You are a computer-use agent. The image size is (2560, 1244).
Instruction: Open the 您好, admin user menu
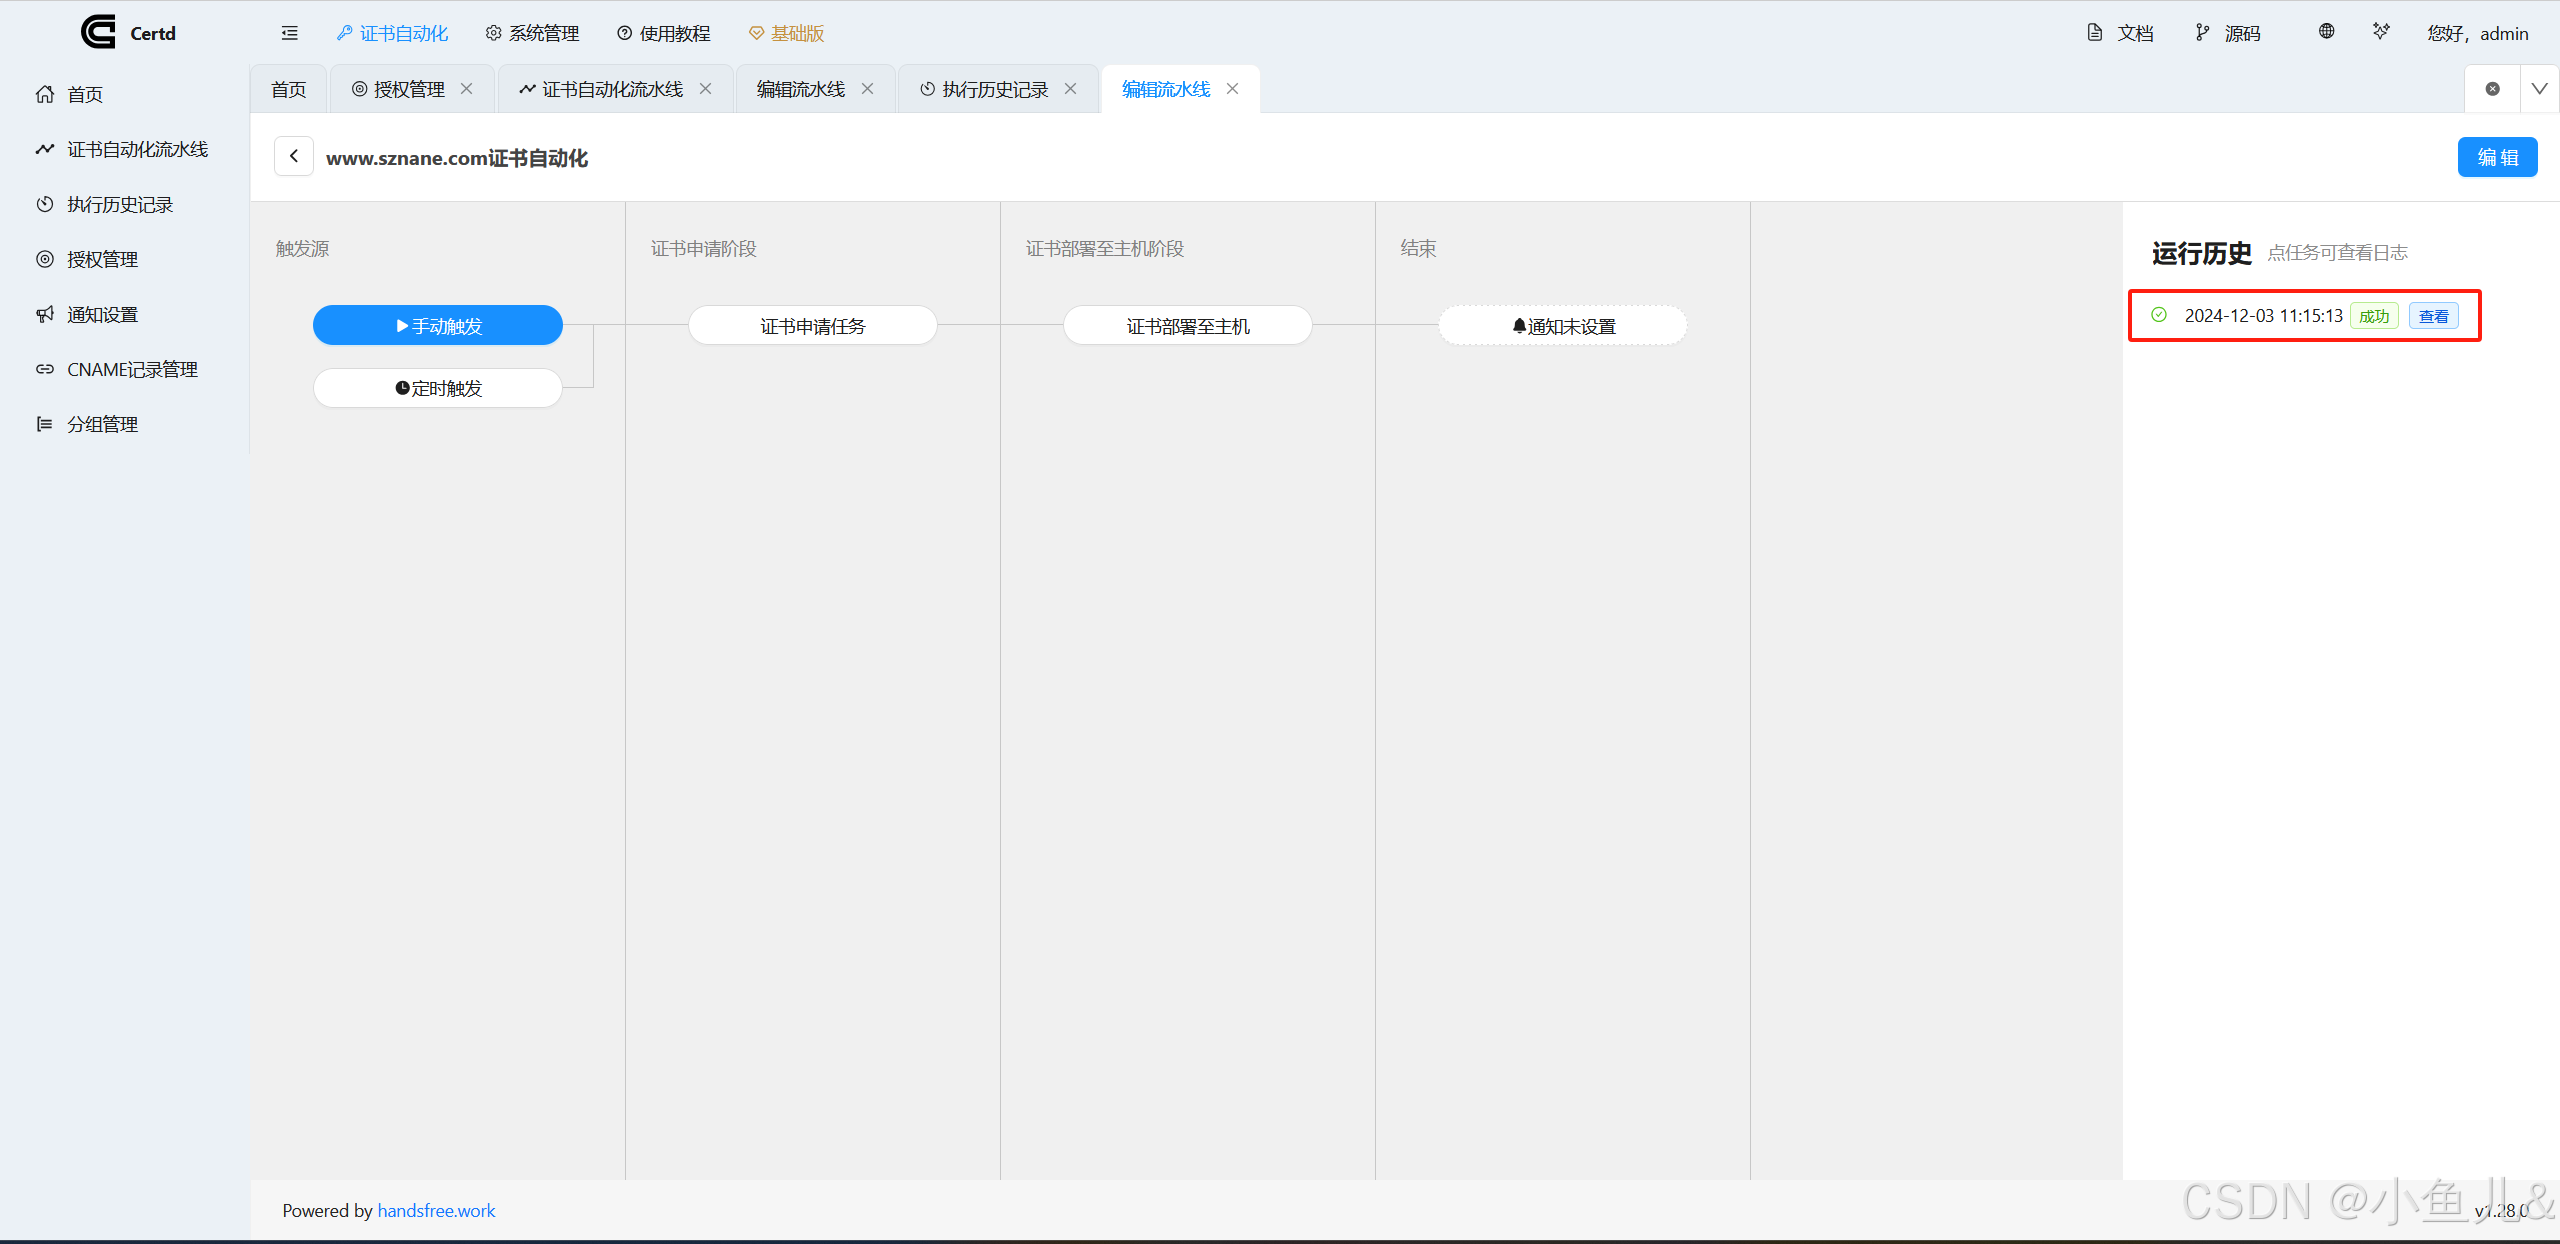pyautogui.click(x=2477, y=33)
